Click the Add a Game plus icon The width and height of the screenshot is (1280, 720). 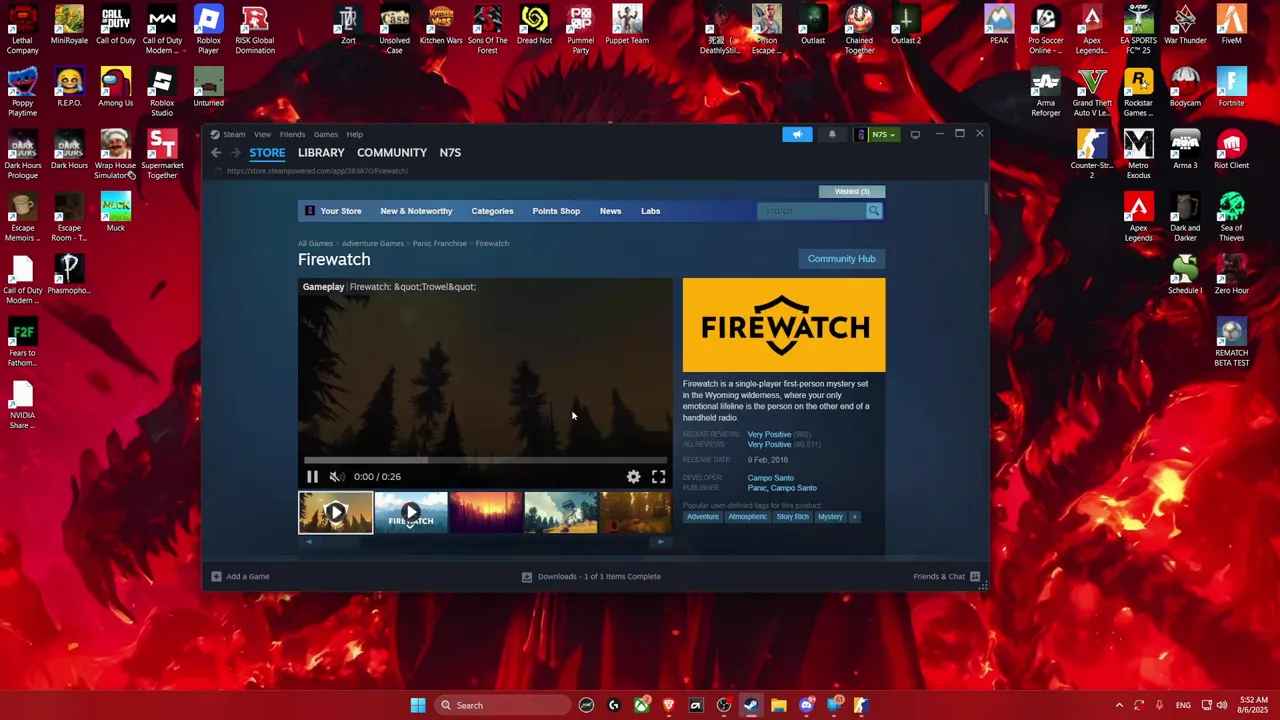(x=216, y=577)
